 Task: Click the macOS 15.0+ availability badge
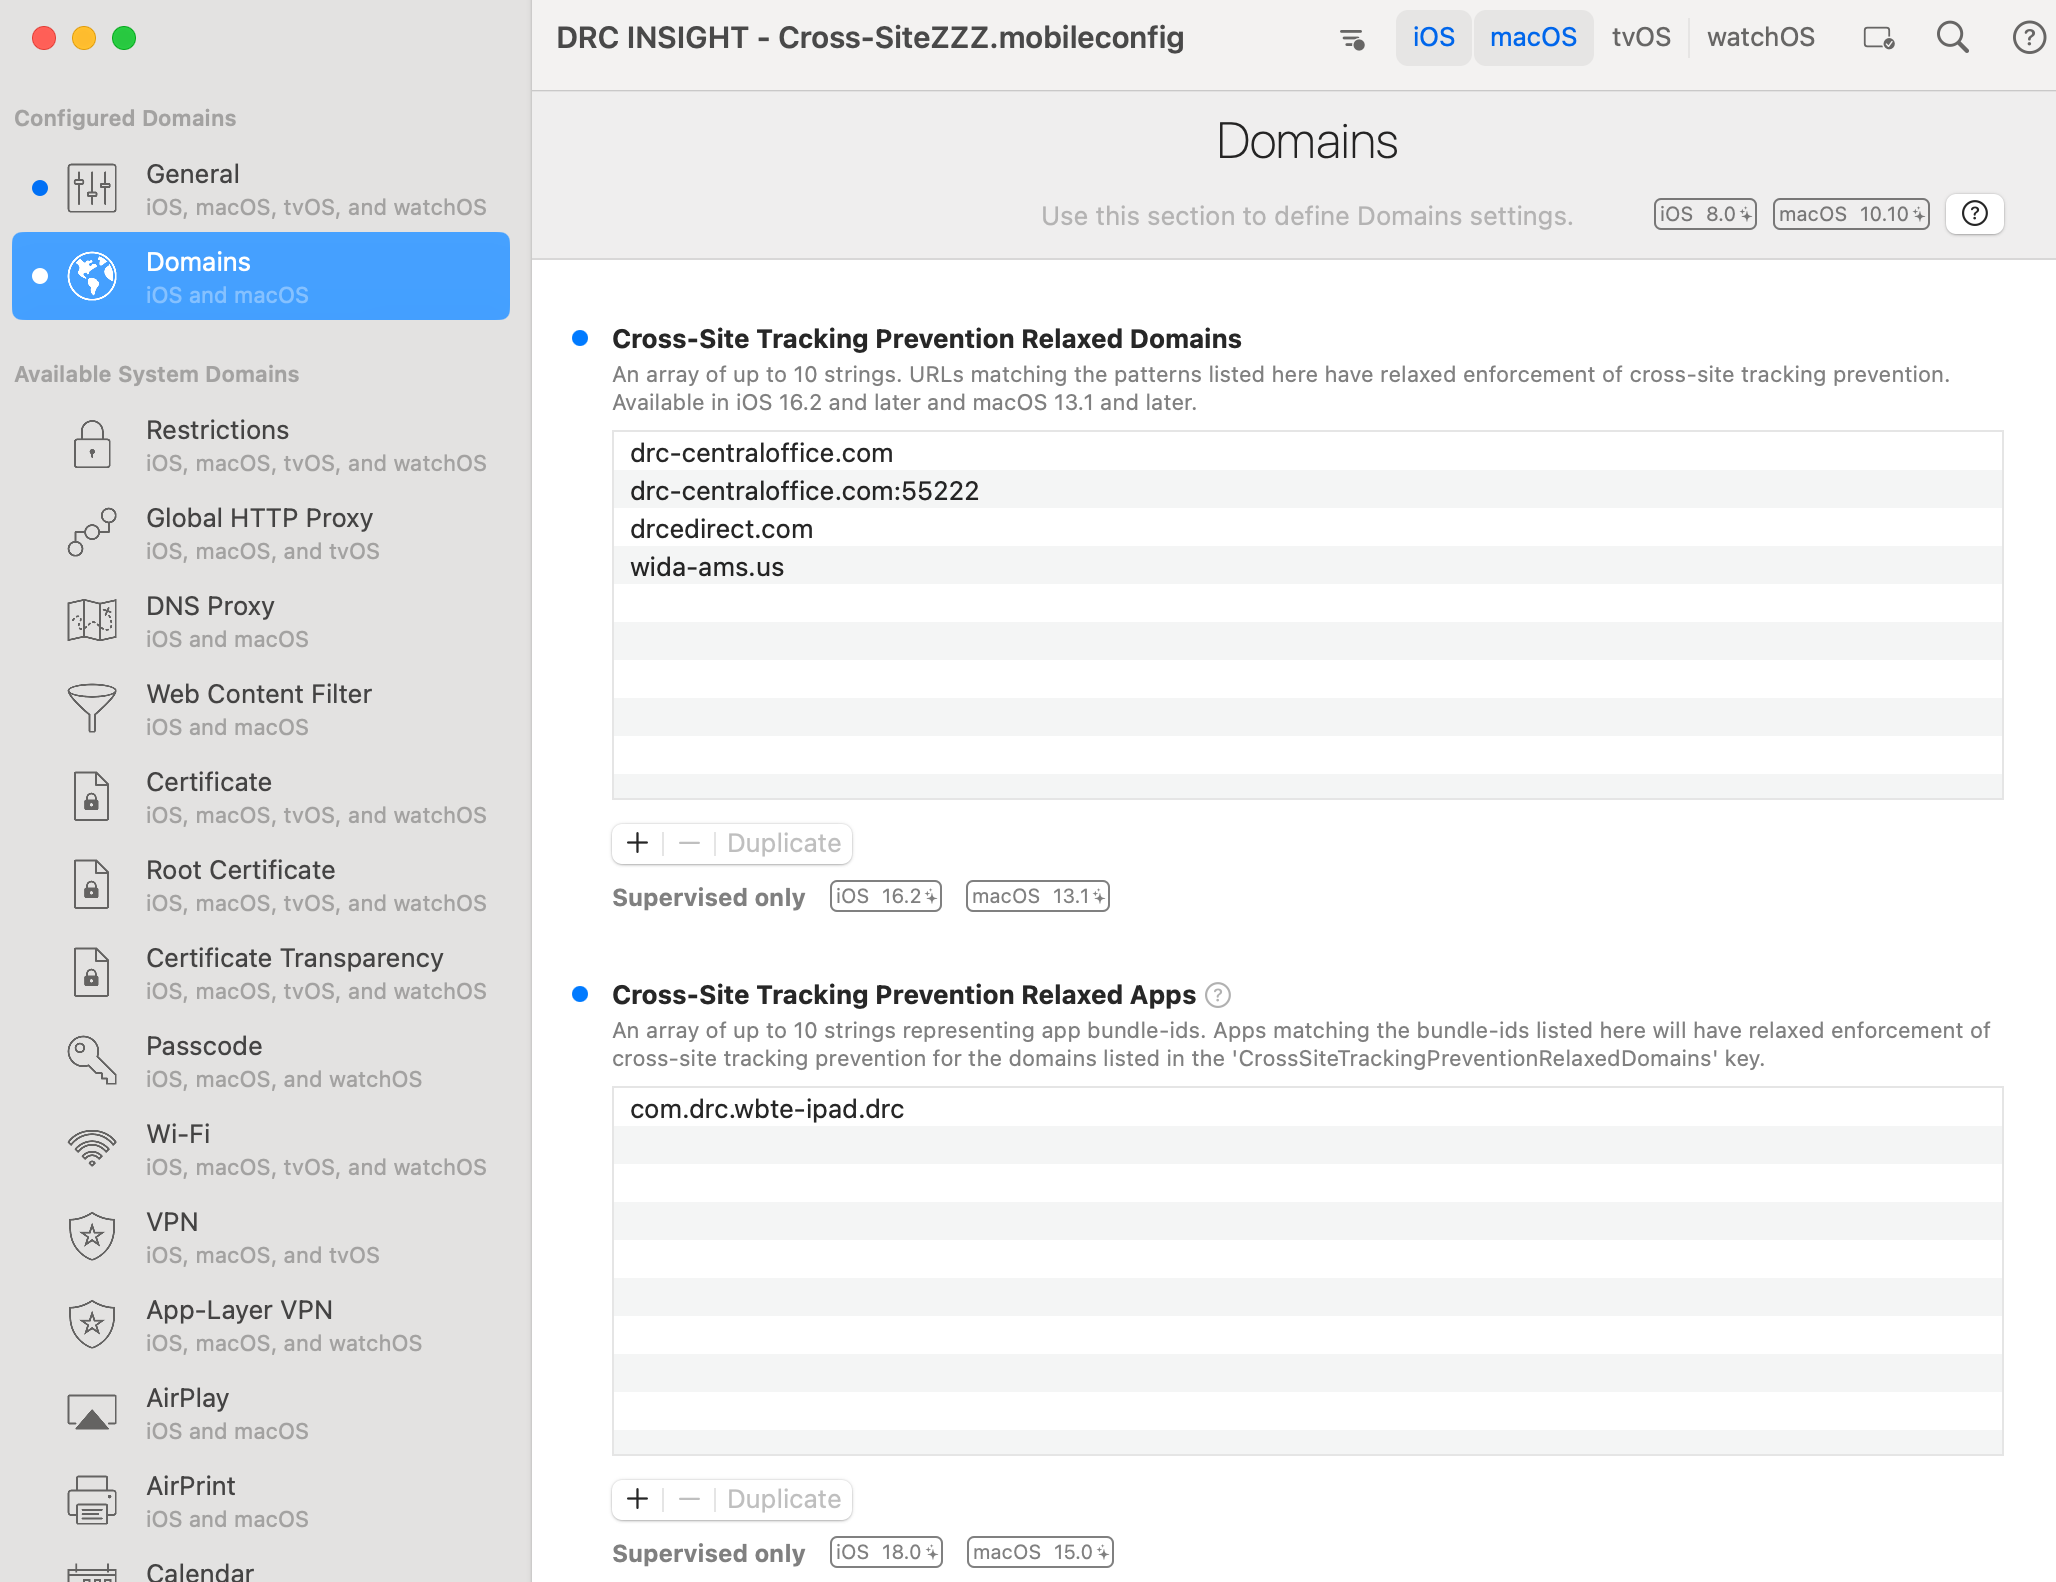[x=1040, y=1552]
